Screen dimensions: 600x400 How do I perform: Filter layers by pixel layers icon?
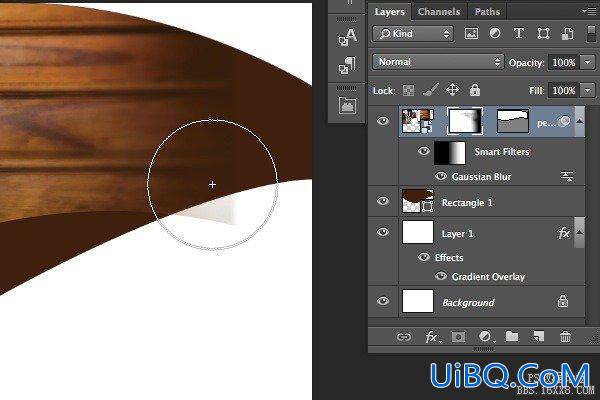(x=471, y=34)
